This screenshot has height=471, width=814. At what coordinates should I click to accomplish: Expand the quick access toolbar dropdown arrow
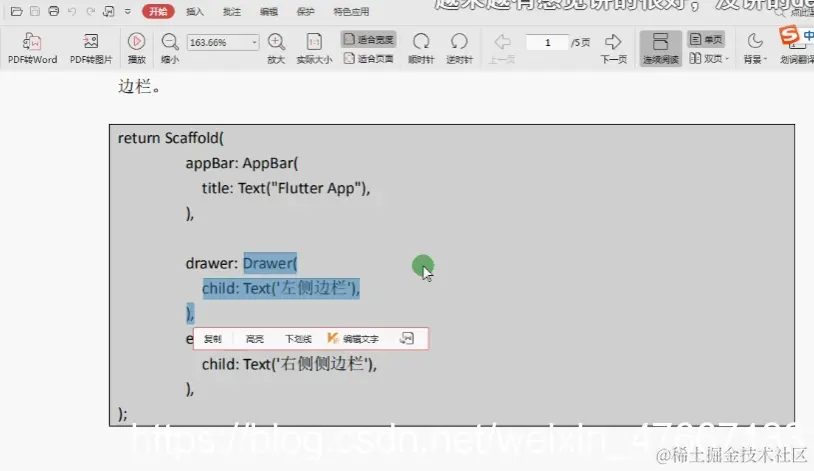[x=128, y=11]
